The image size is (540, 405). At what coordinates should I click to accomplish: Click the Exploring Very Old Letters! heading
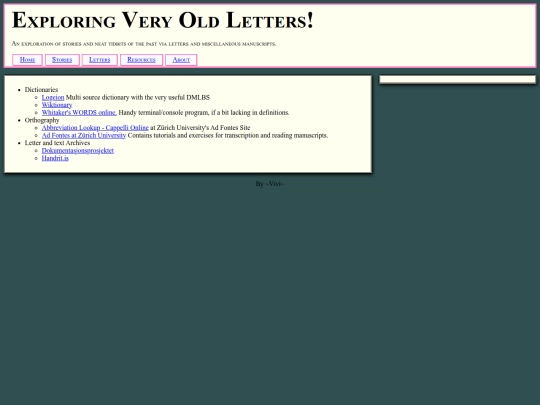point(163,20)
